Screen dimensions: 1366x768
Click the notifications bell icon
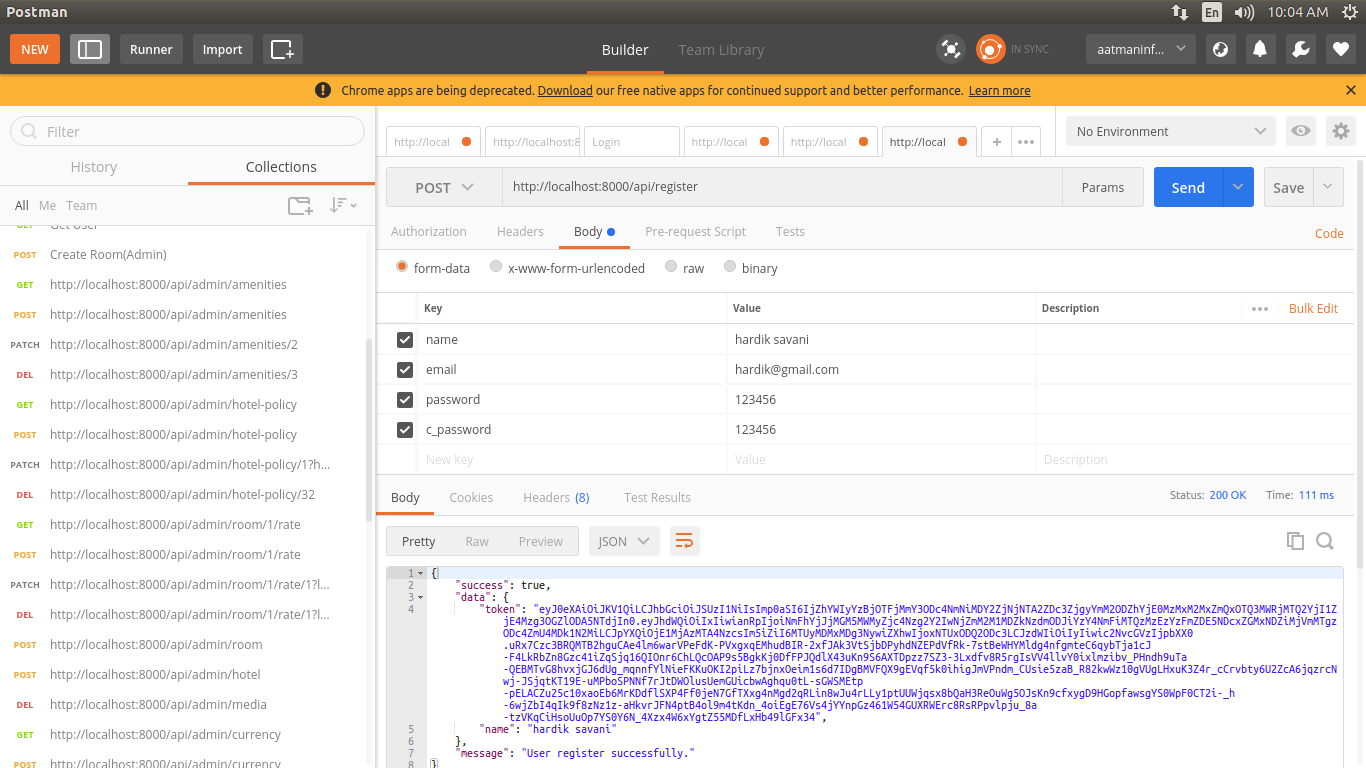1260,49
